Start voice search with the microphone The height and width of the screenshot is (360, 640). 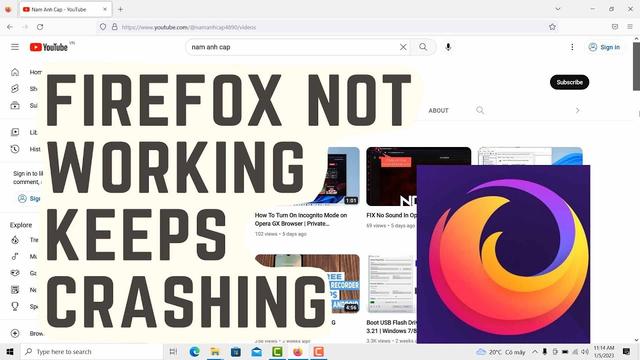click(448, 47)
